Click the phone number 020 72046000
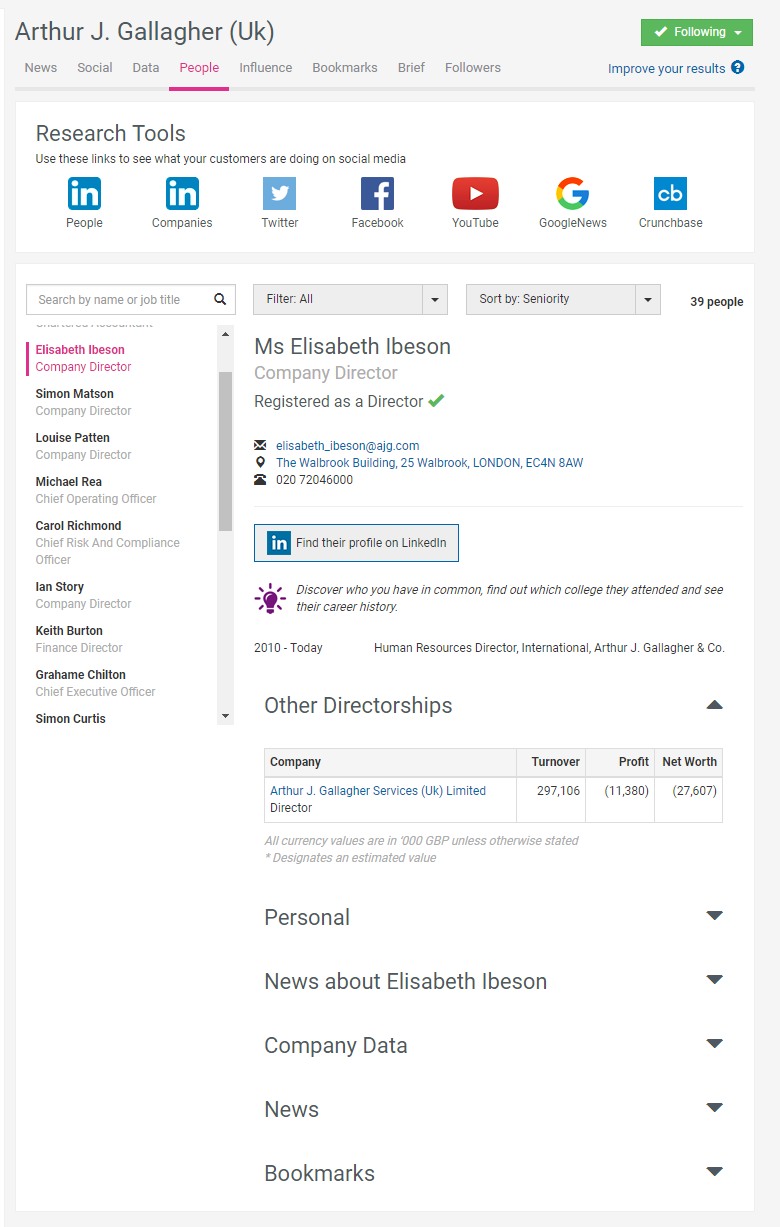The width and height of the screenshot is (780, 1227). pyautogui.click(x=314, y=480)
